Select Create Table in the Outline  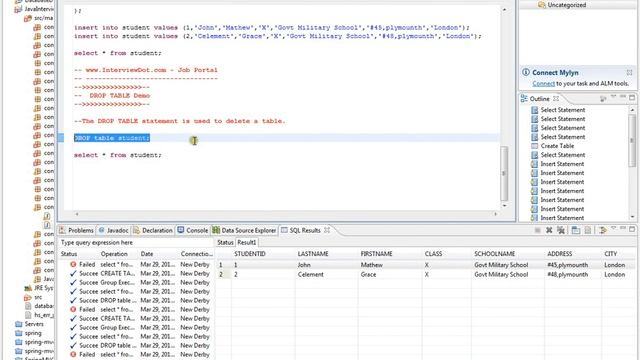point(557,146)
